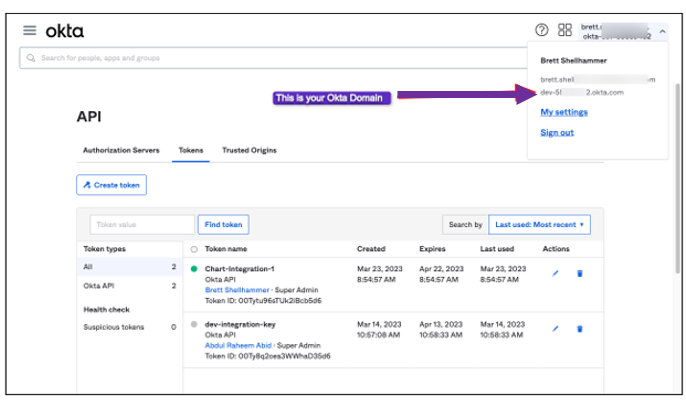Open the hamburger navigation menu

pyautogui.click(x=30, y=31)
